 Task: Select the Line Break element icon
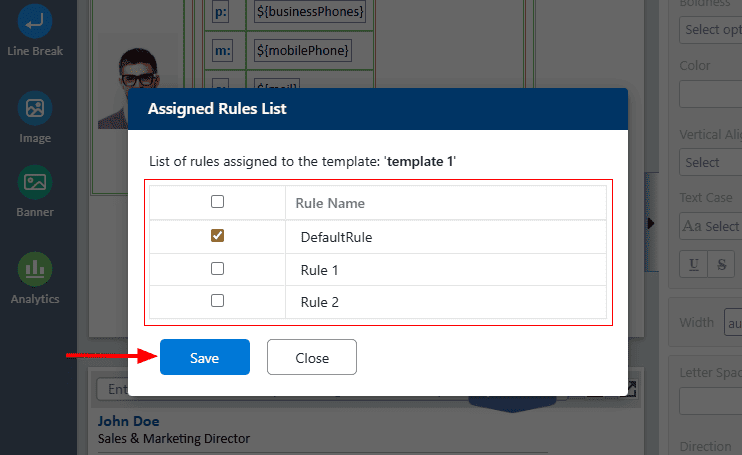coord(36,21)
